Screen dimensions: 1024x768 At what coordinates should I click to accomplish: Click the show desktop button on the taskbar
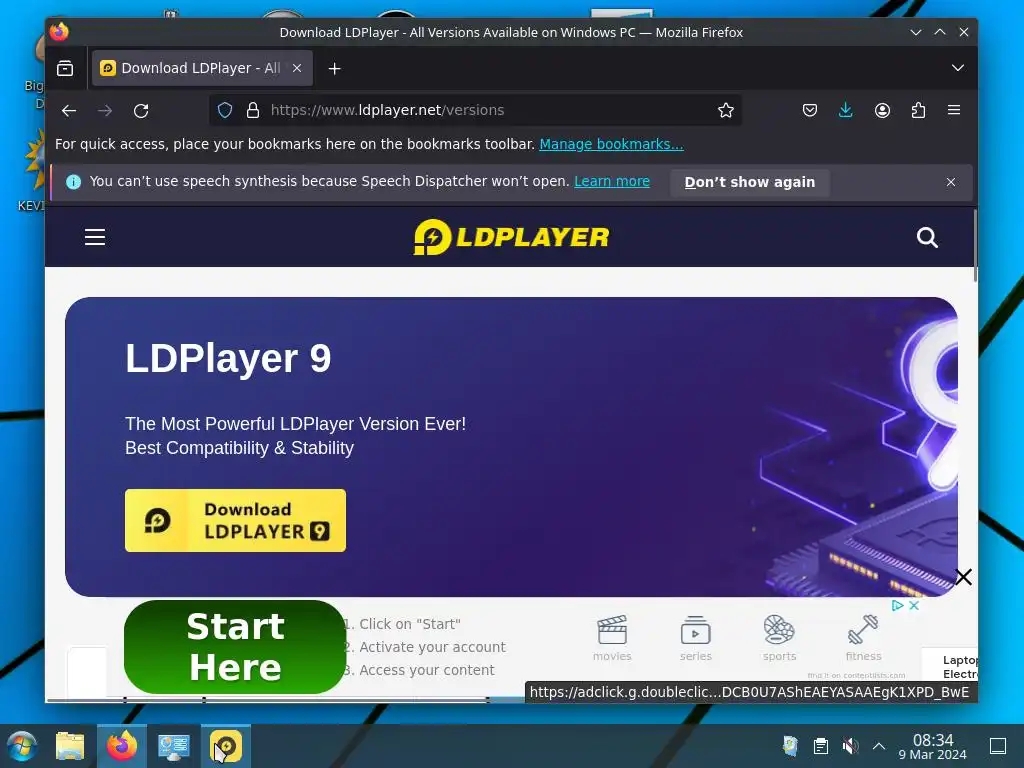coord(998,746)
